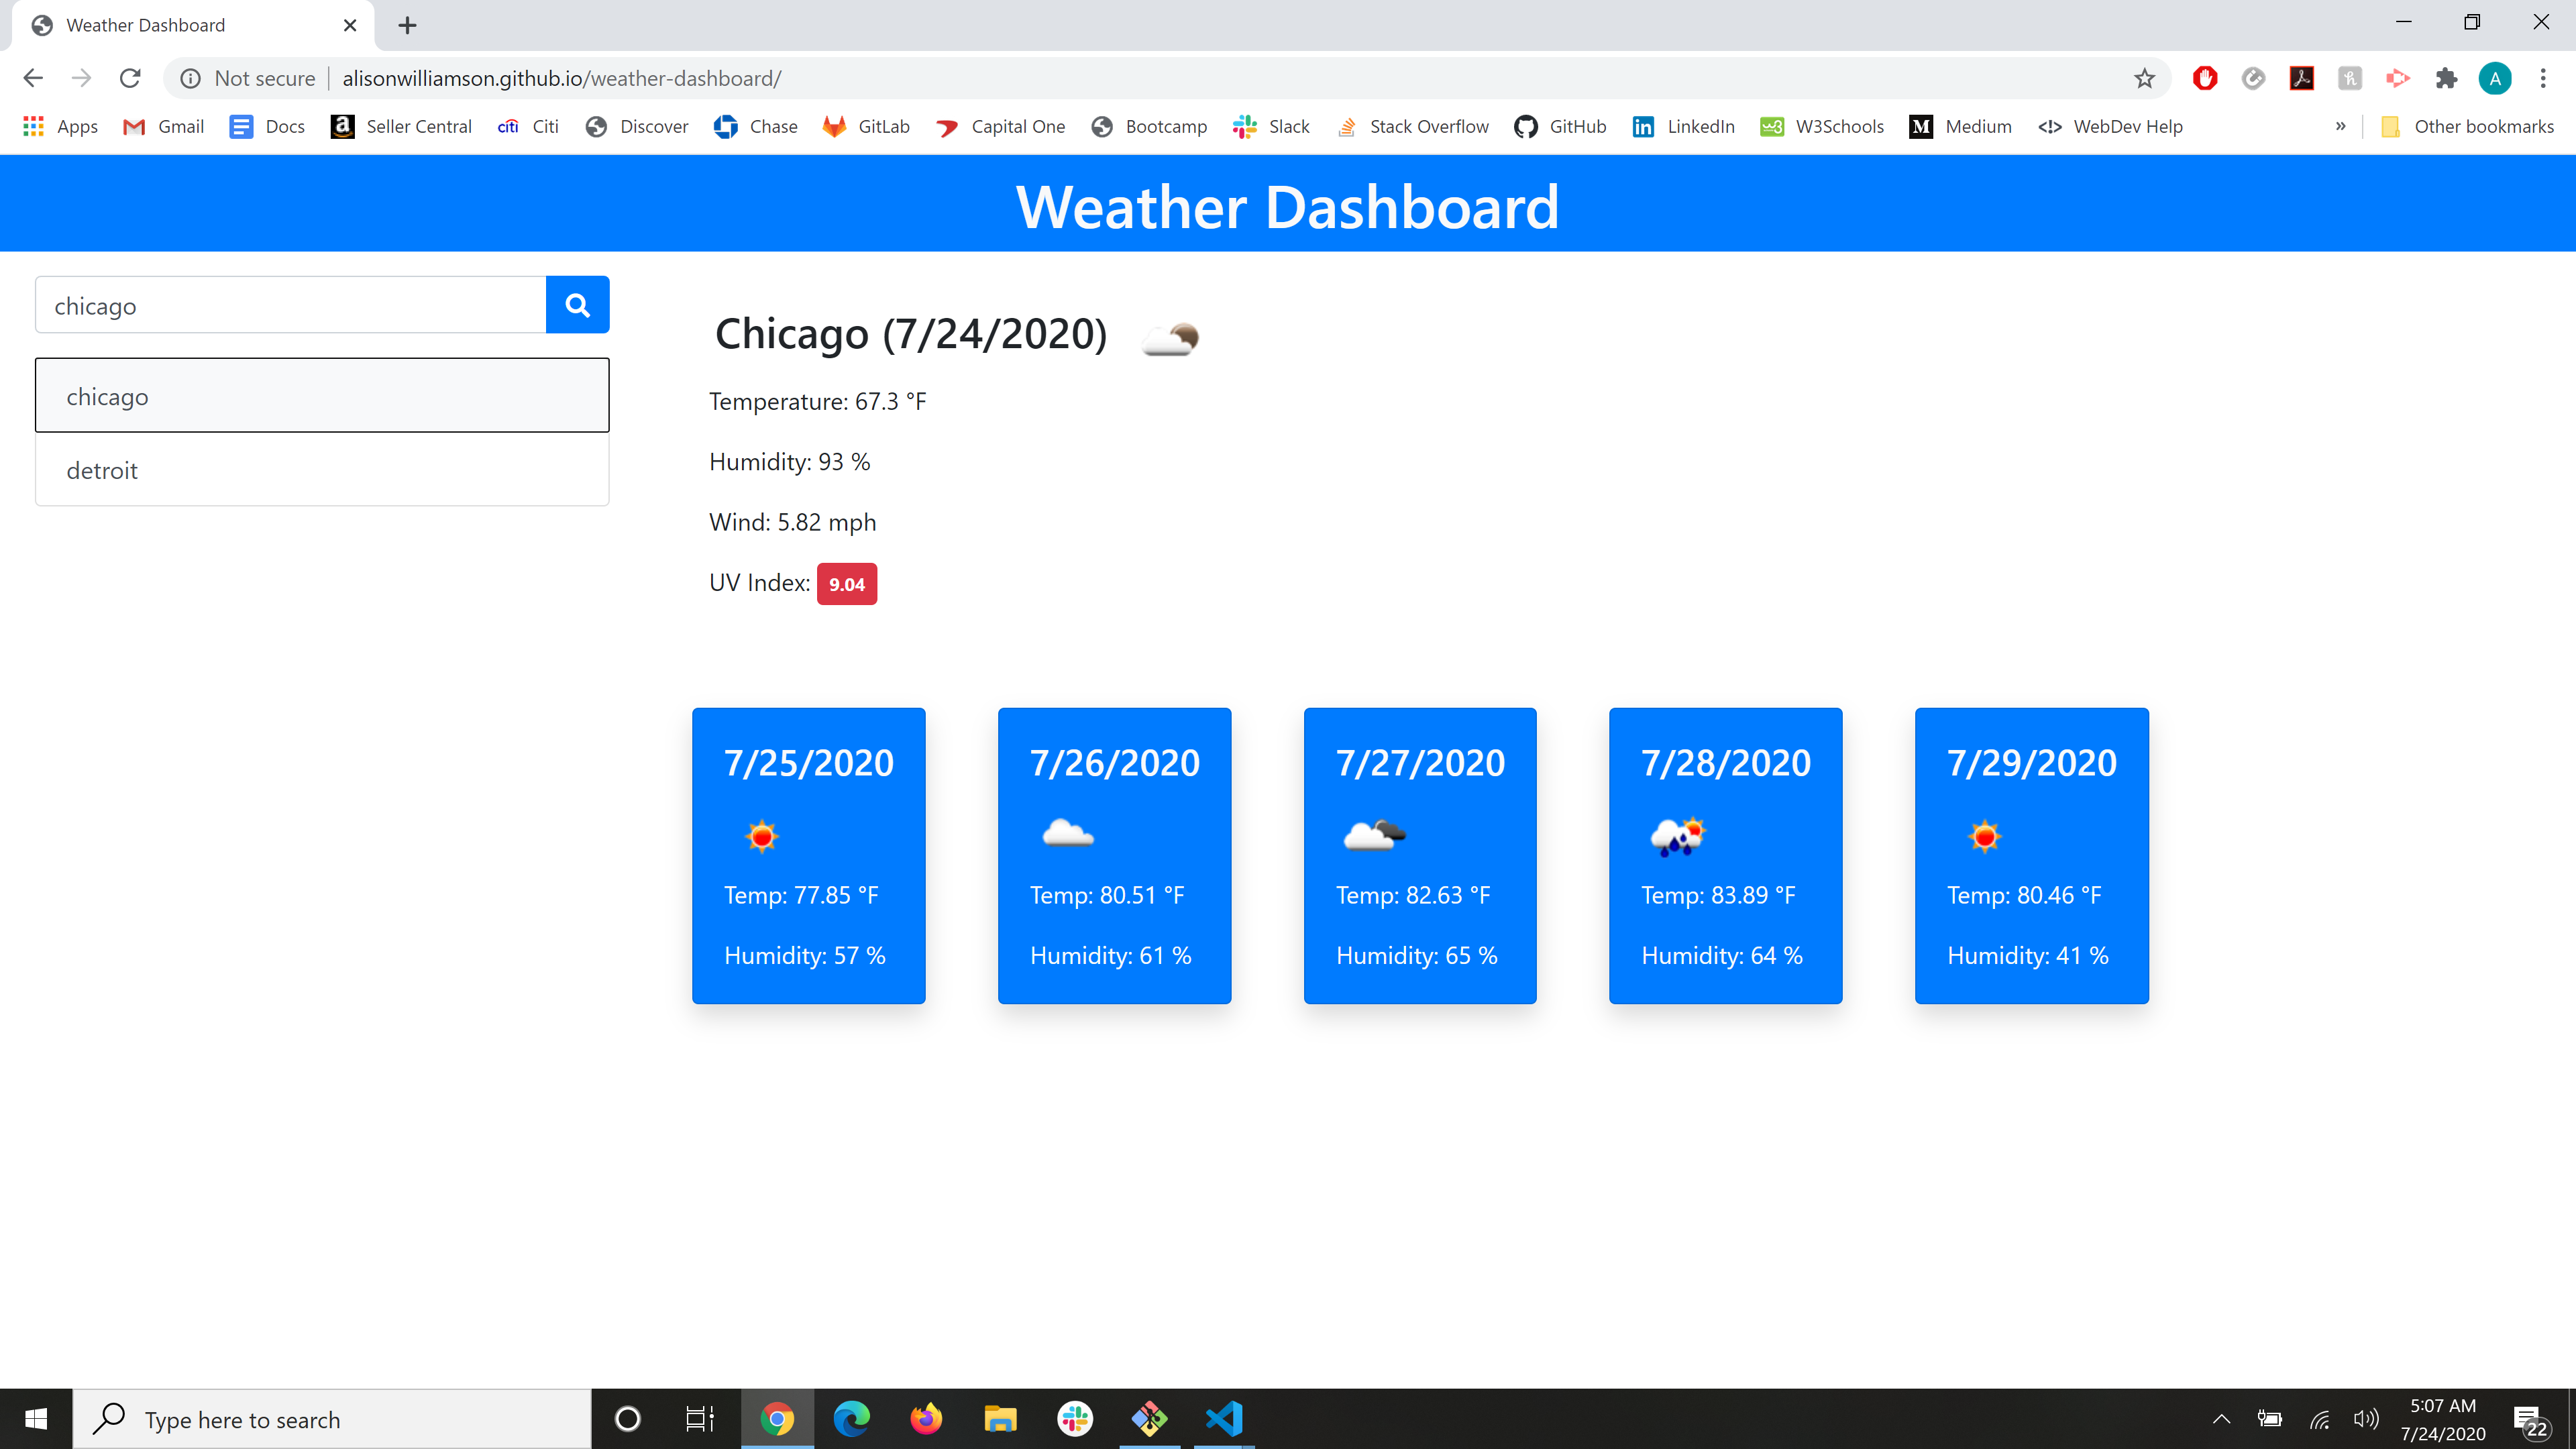Open the LinkedIn bookmark

(x=1683, y=126)
